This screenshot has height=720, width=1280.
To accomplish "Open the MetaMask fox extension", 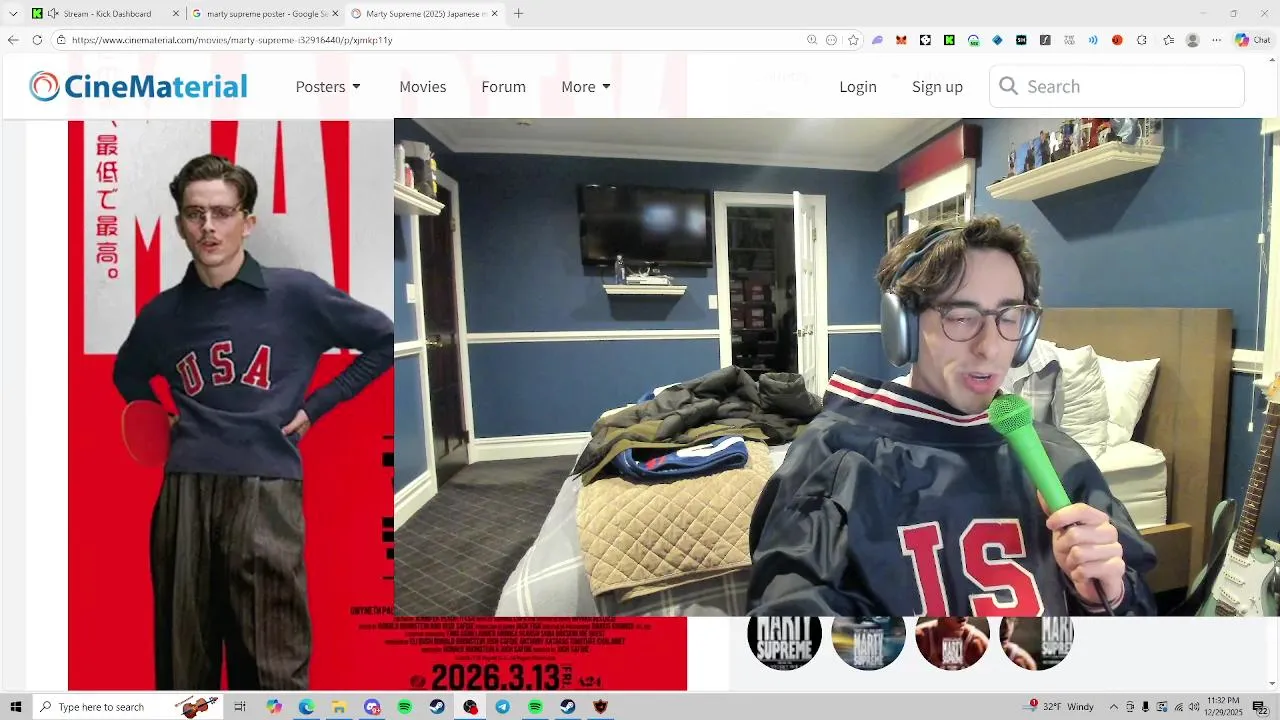I will click(x=901, y=40).
